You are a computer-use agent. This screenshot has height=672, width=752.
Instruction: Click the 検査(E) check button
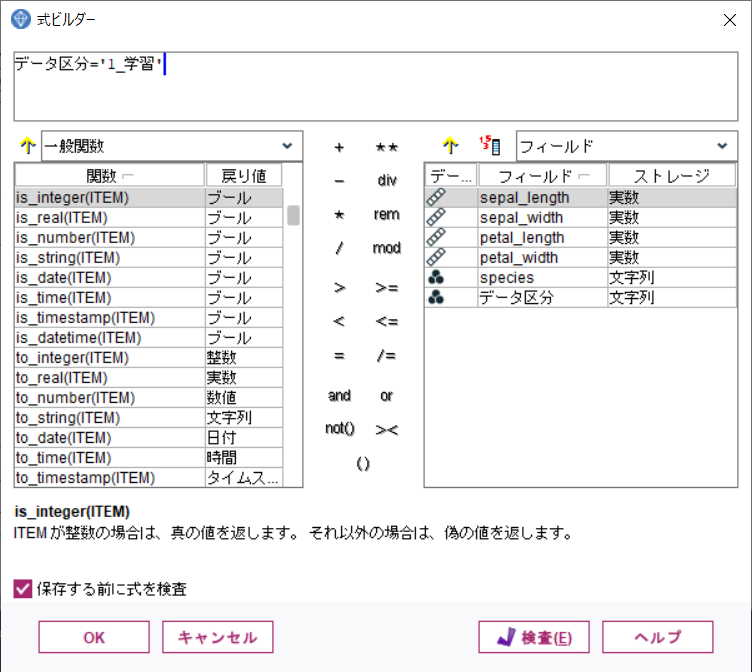(x=534, y=637)
